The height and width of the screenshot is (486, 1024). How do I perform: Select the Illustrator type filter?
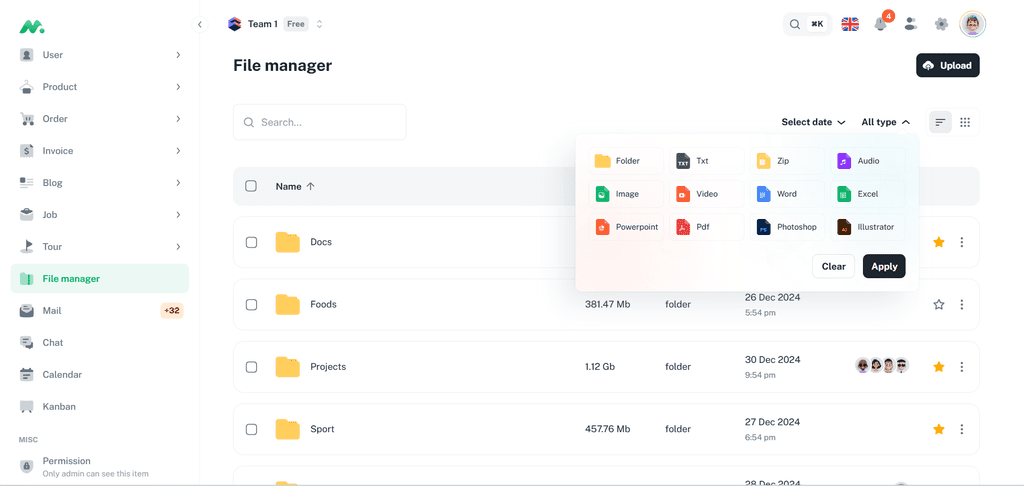coord(868,227)
